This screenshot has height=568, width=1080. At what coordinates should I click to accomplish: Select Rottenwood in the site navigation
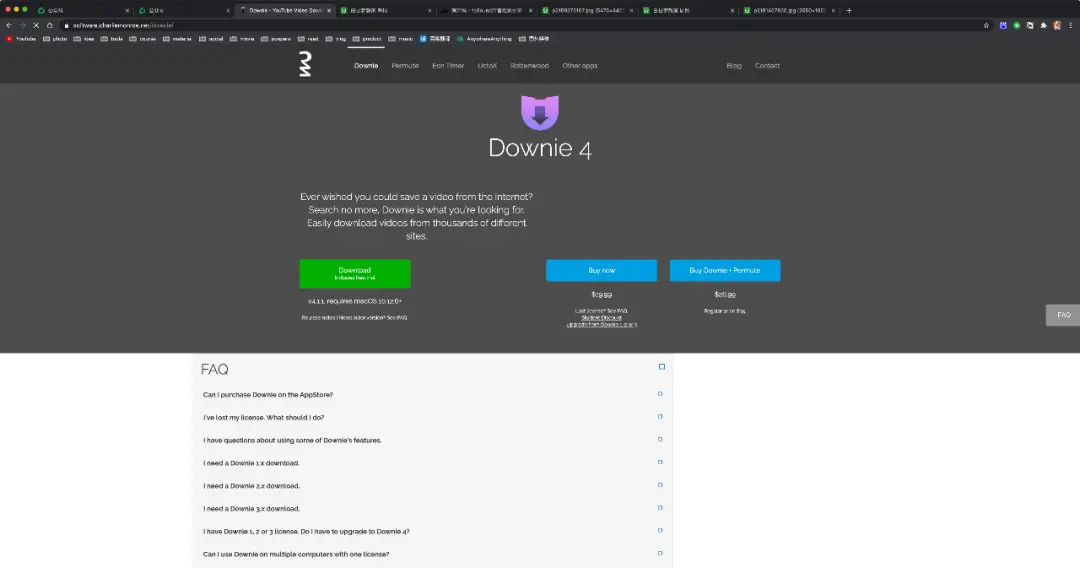pos(529,66)
